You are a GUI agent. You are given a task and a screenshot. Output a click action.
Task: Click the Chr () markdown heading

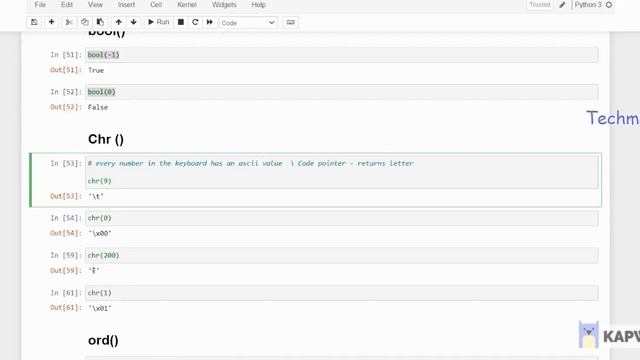(106, 139)
